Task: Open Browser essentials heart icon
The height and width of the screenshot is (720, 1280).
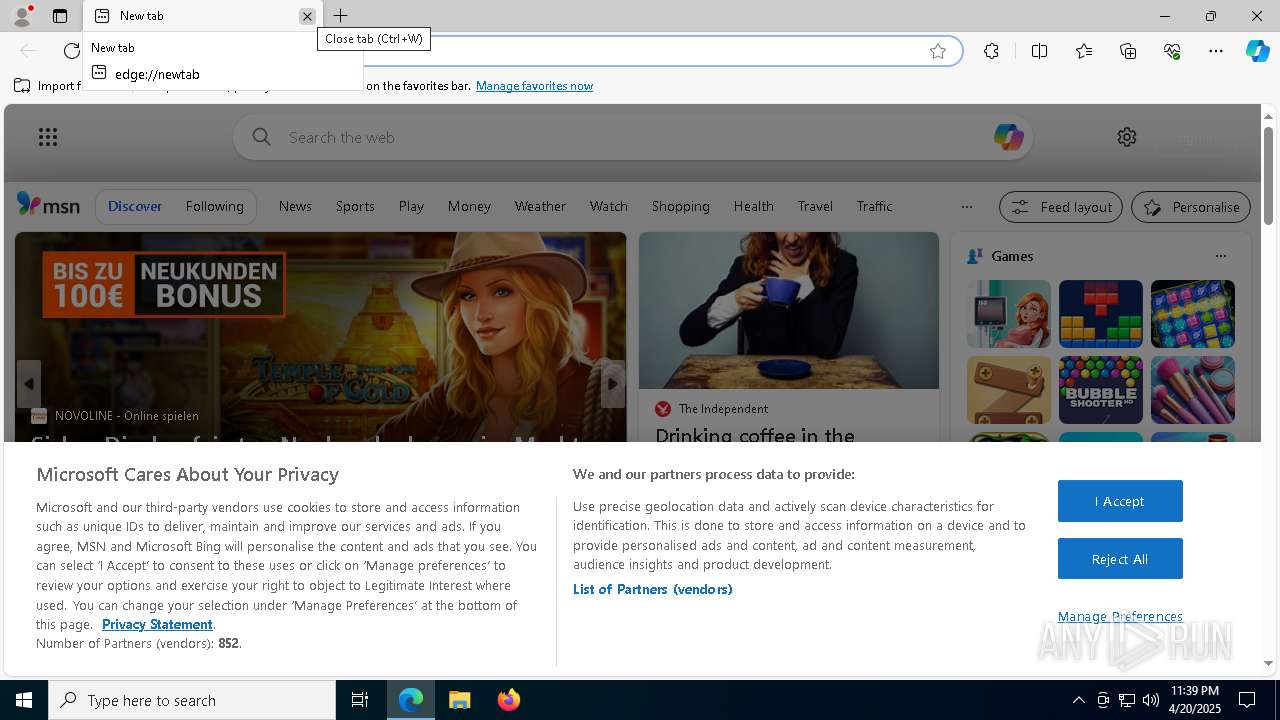Action: pyautogui.click(x=1172, y=51)
